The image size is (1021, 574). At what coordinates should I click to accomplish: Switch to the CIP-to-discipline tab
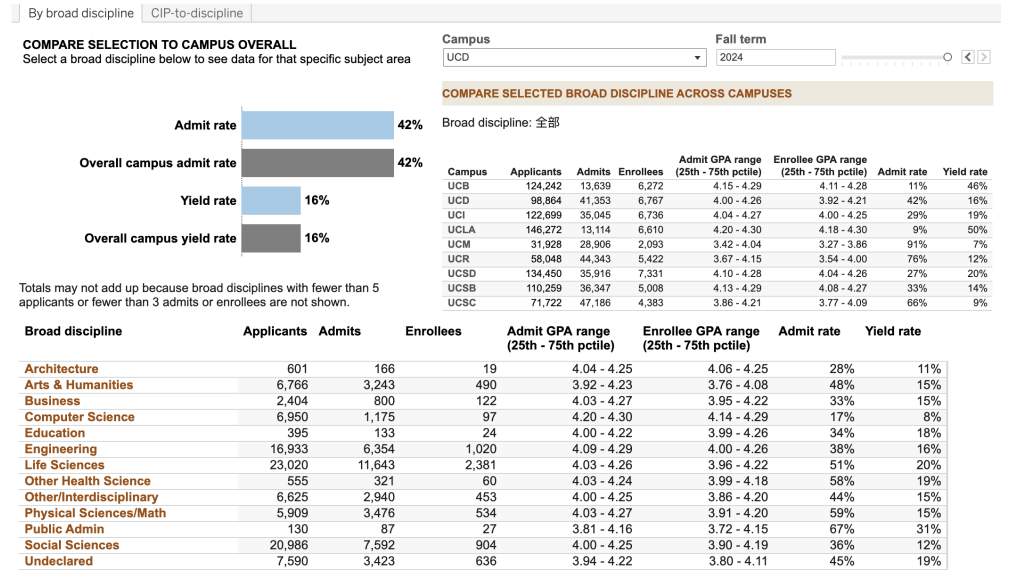point(196,13)
